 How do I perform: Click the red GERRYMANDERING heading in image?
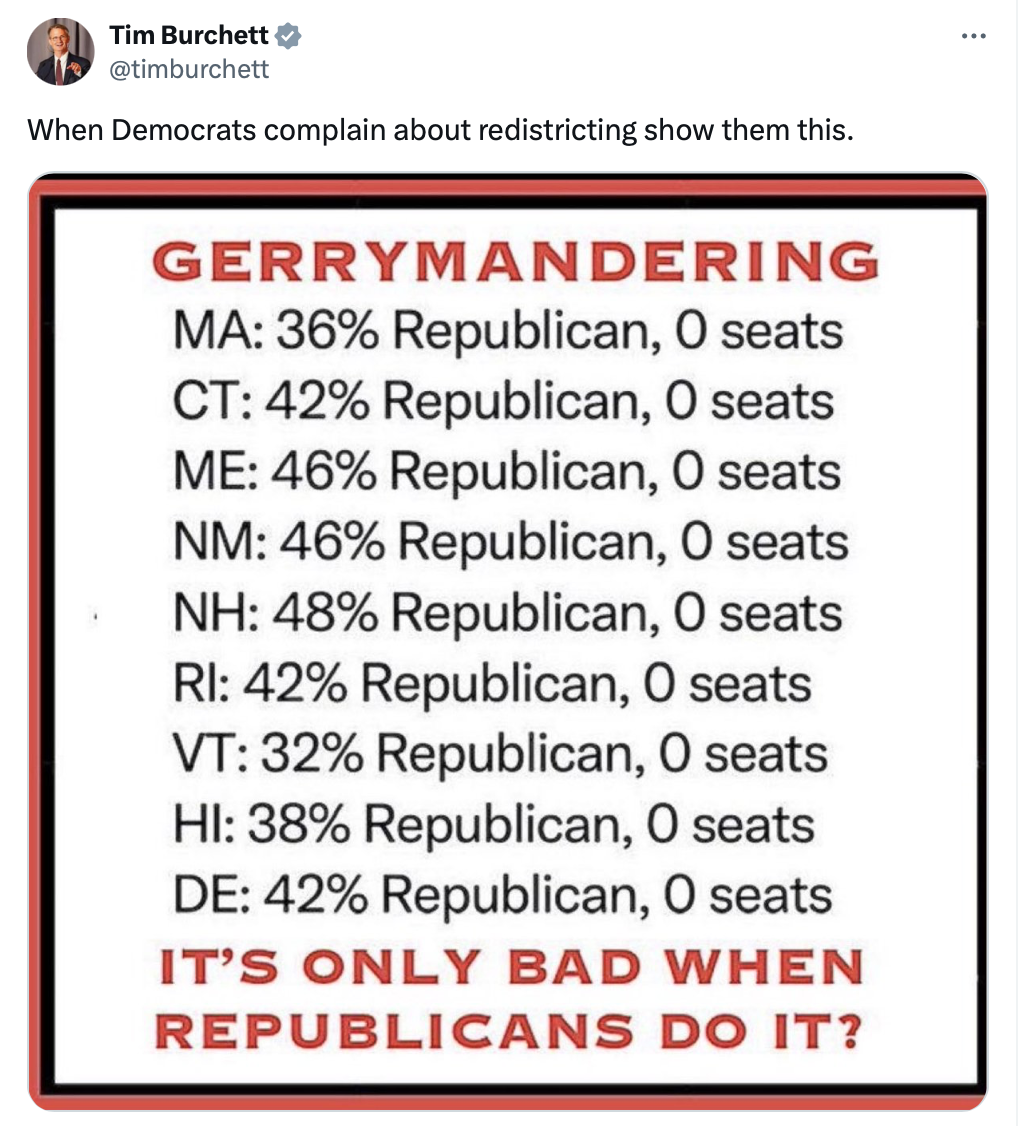517,262
